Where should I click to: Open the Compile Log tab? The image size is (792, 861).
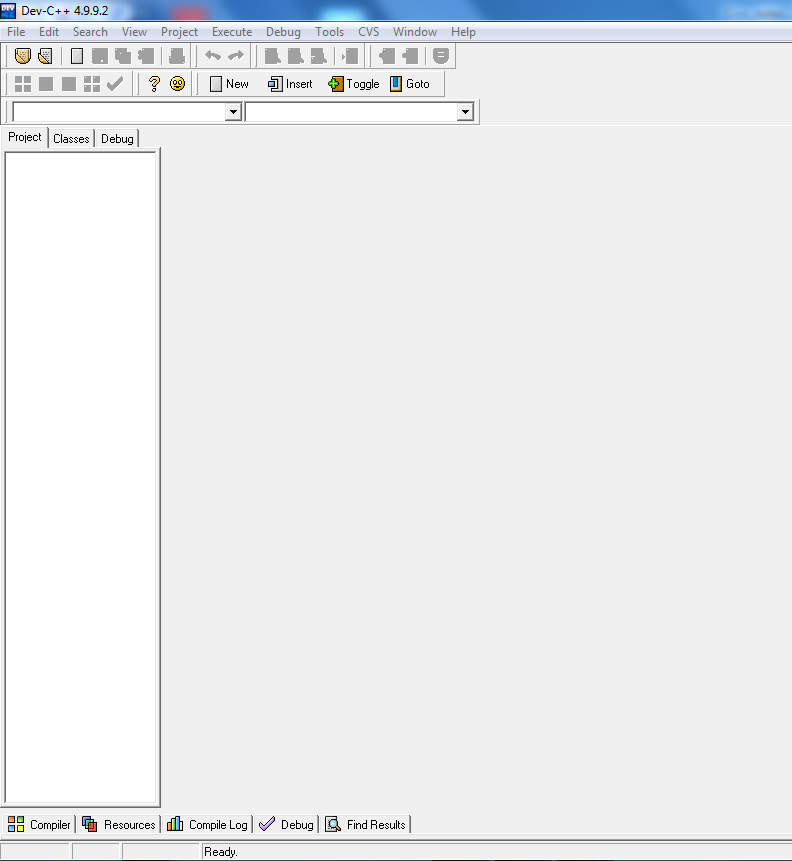(207, 824)
